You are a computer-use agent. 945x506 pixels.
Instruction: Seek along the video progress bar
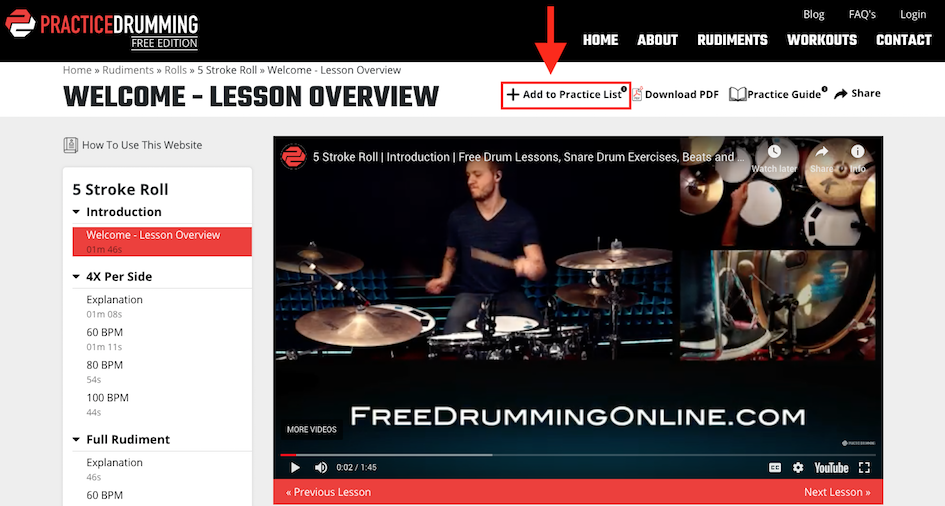pos(578,455)
